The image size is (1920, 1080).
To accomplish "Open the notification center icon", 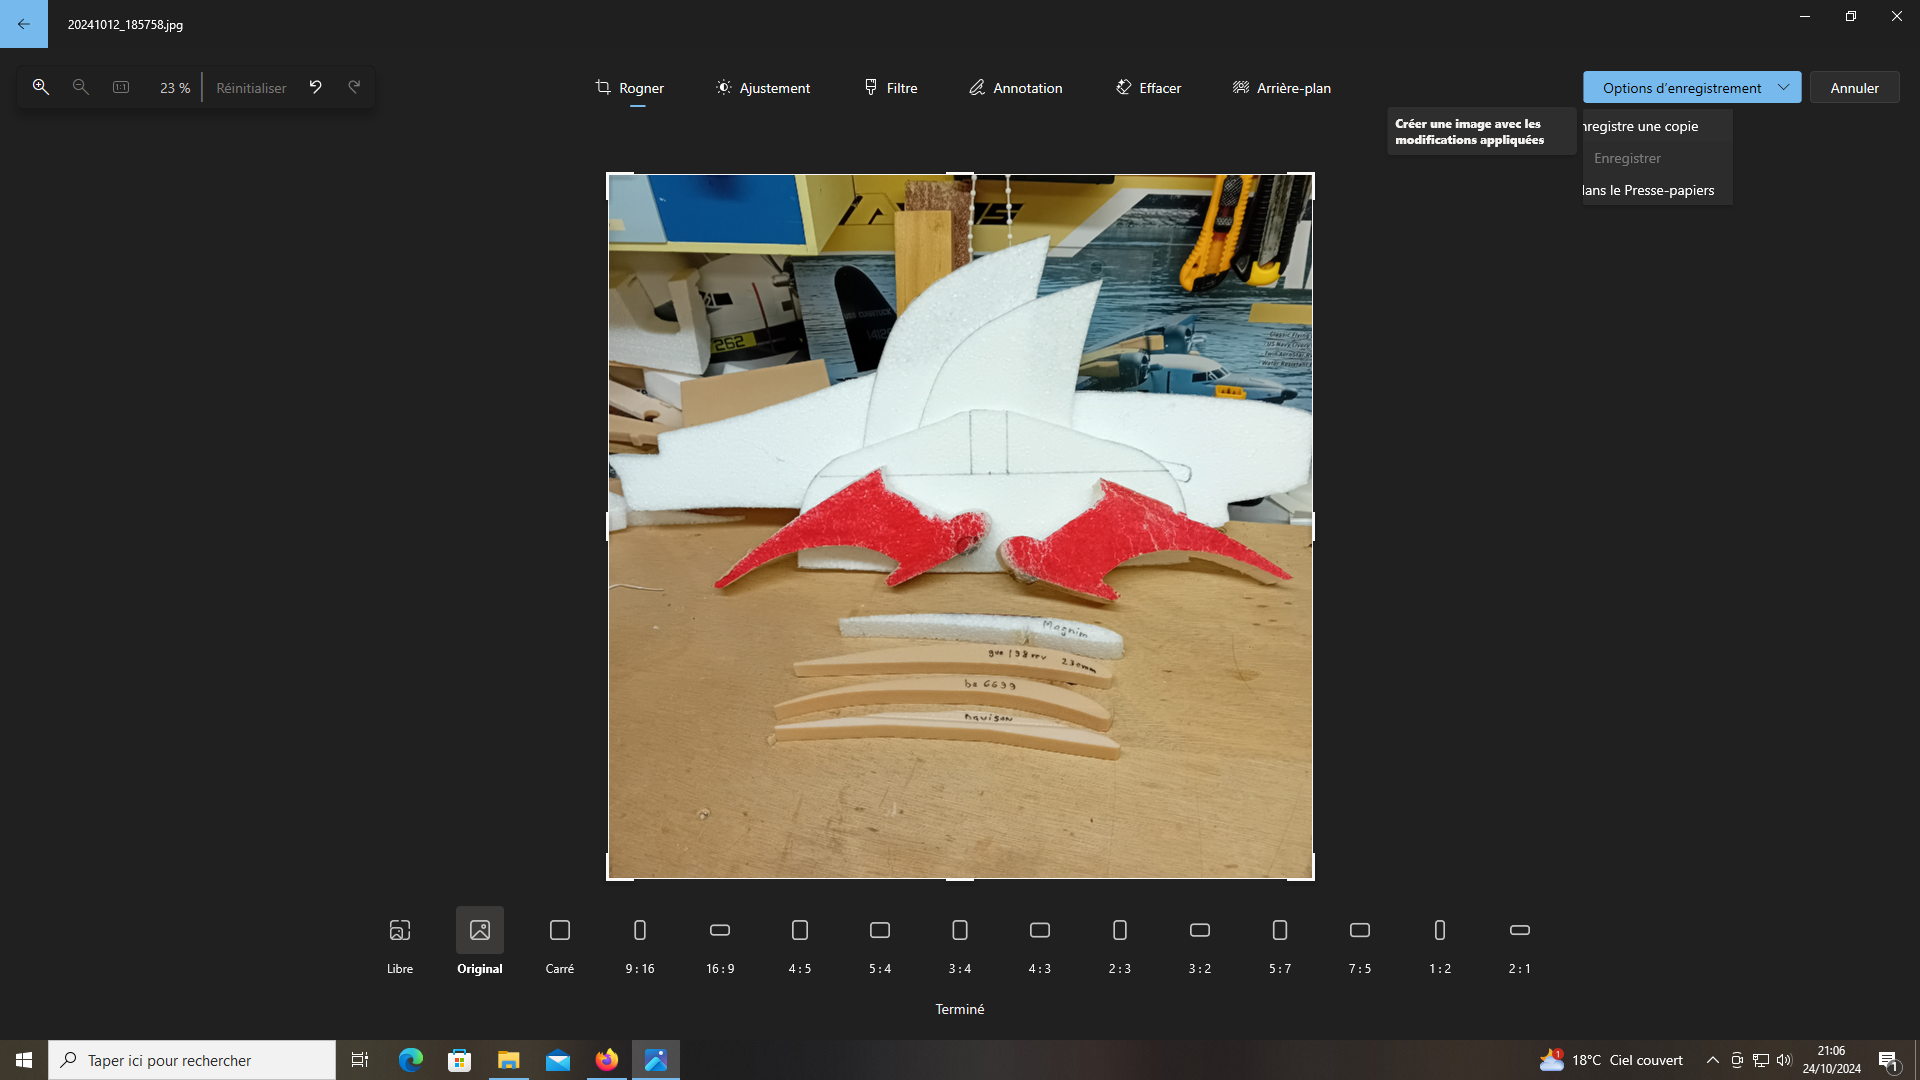I will click(1888, 1060).
